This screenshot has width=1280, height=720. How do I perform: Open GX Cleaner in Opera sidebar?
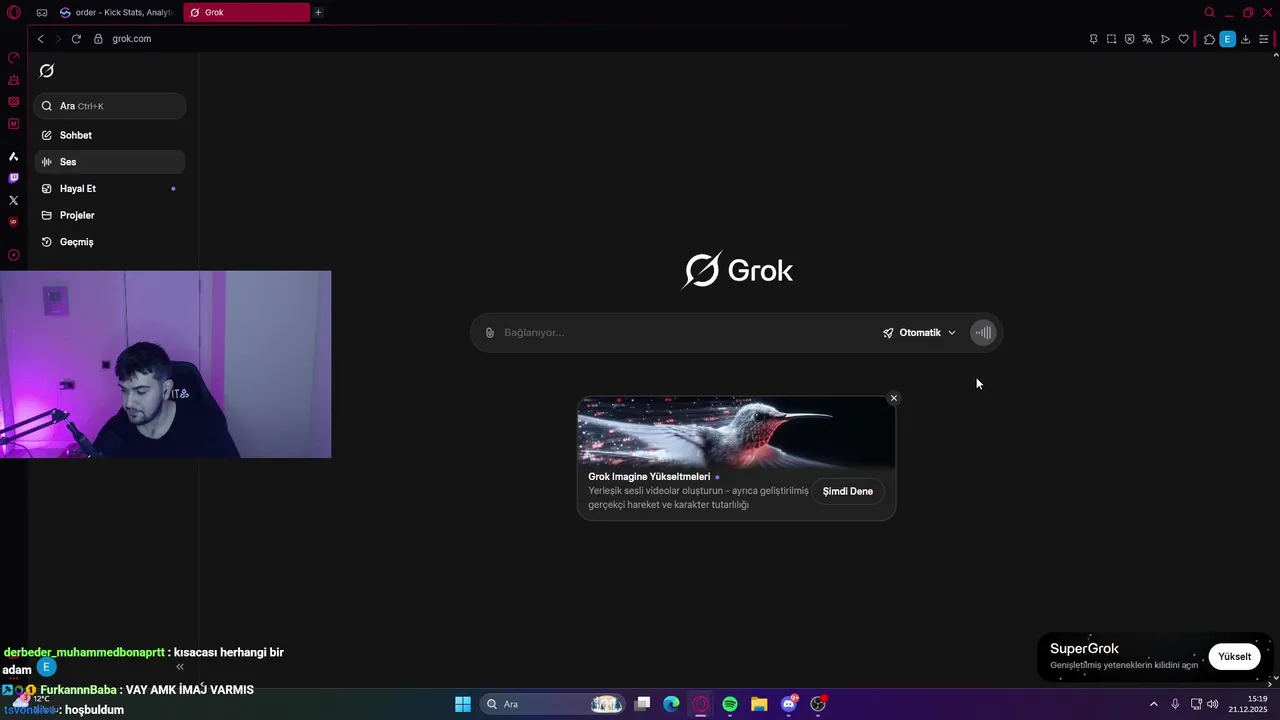pyautogui.click(x=13, y=80)
